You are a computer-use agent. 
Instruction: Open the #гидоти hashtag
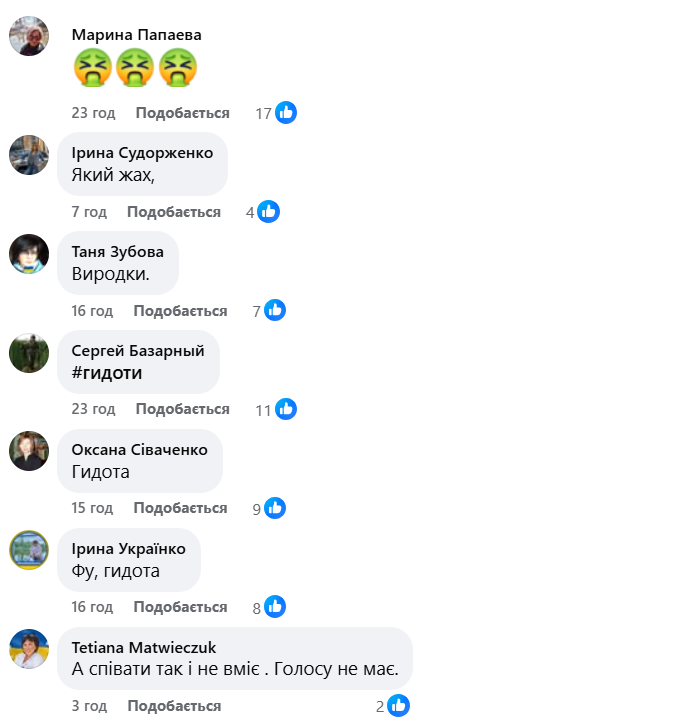107,373
